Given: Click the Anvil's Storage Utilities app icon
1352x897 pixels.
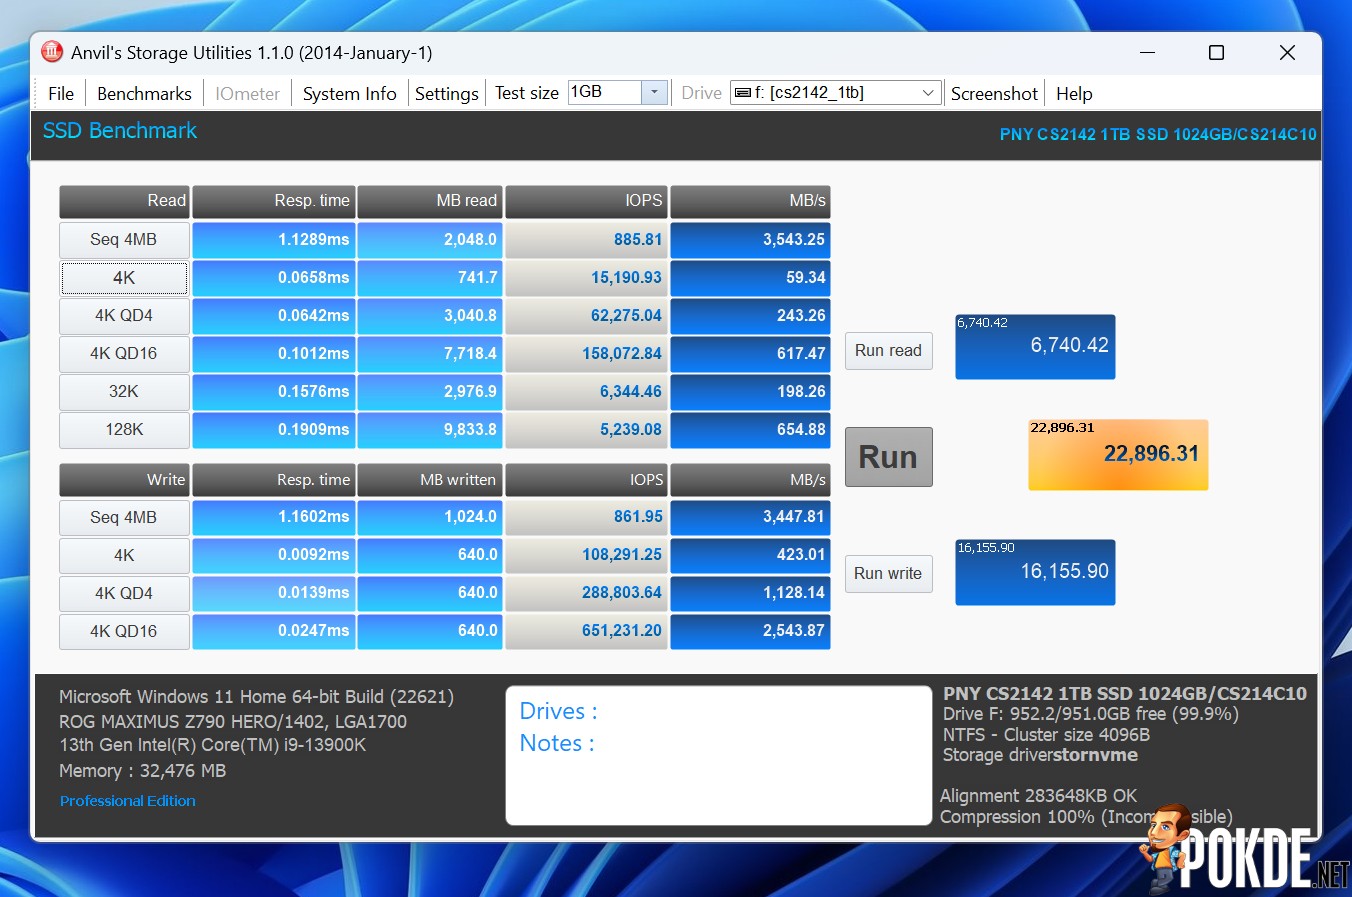Looking at the screenshot, I should coord(52,52).
